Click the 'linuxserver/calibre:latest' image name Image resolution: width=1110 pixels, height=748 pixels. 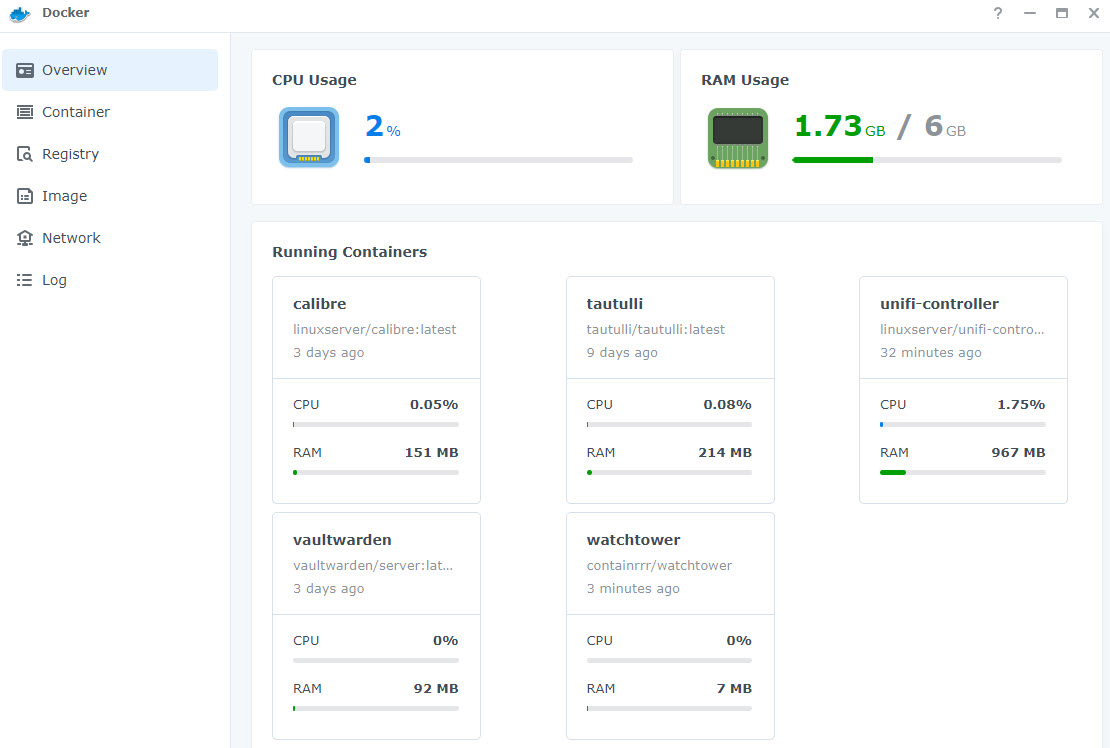tap(374, 329)
